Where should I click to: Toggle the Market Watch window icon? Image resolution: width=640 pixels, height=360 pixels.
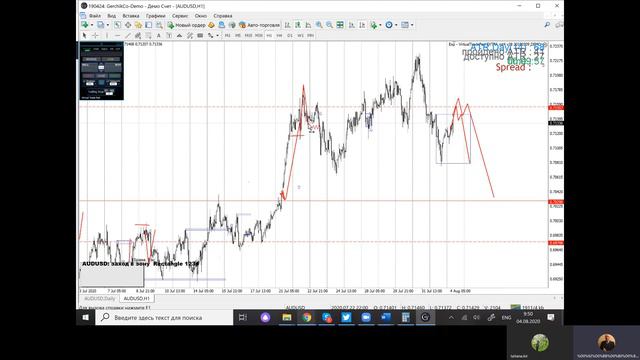coord(118,25)
